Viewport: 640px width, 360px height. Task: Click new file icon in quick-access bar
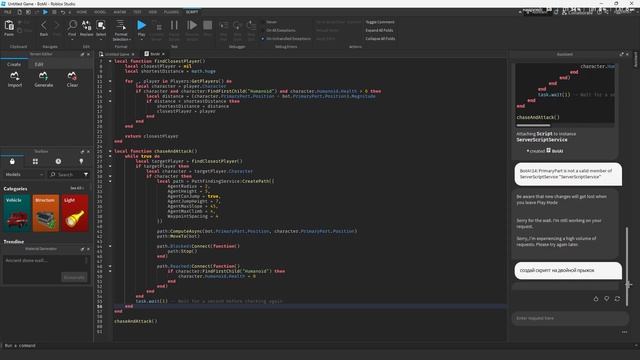19,12
